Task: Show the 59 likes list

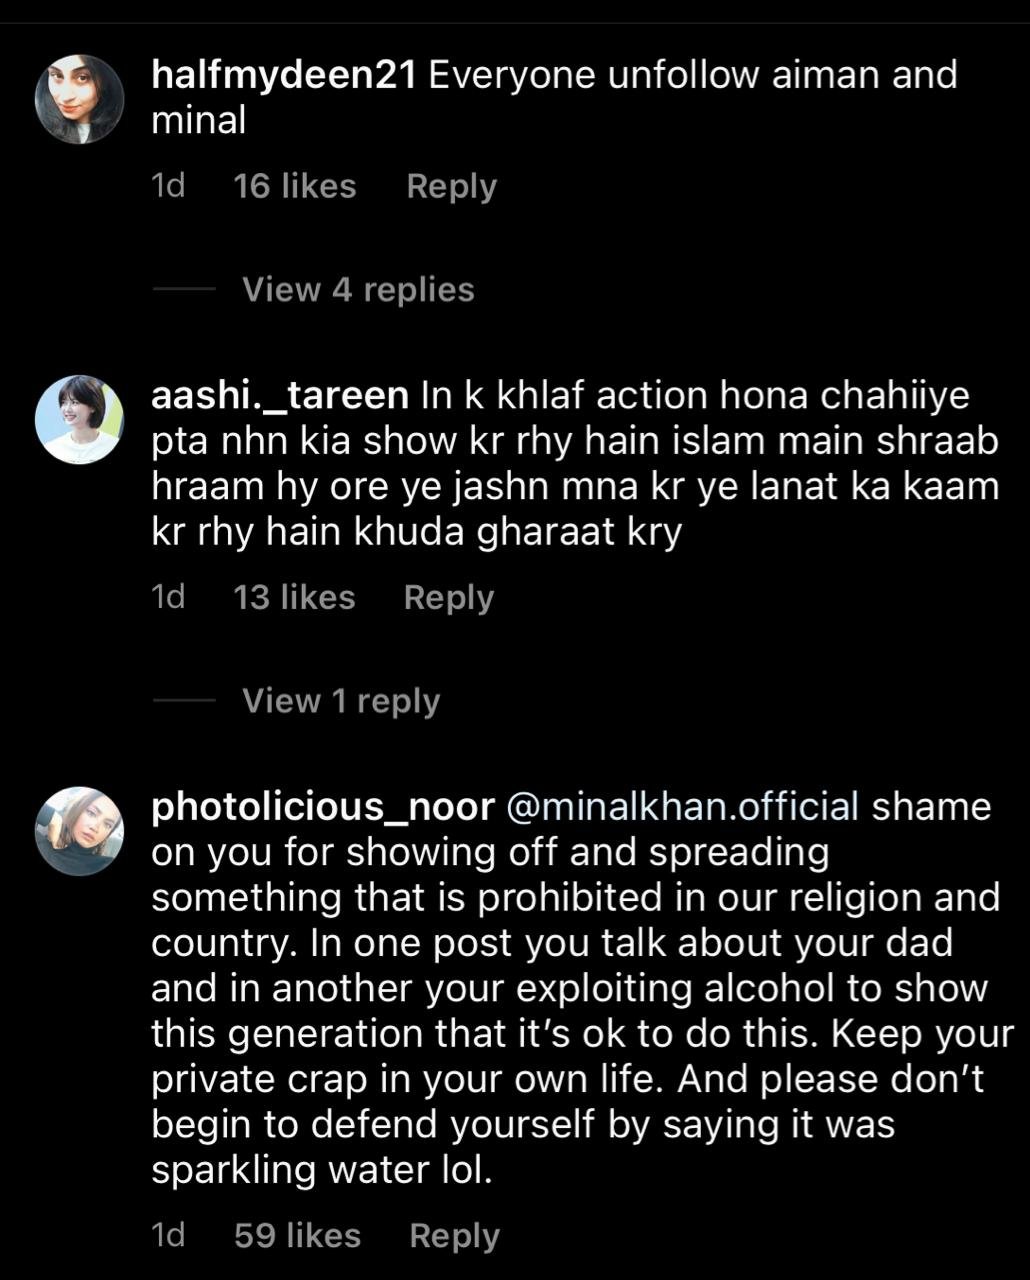Action: [297, 1236]
